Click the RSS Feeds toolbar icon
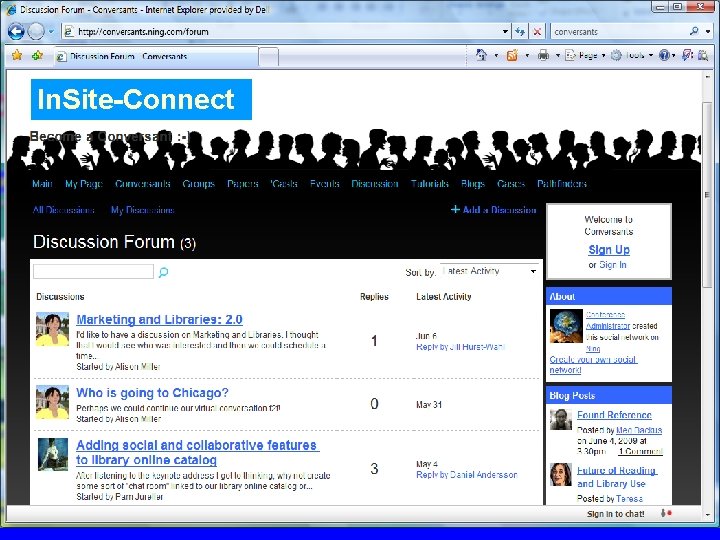Screen dimensions: 720x540 [512, 56]
